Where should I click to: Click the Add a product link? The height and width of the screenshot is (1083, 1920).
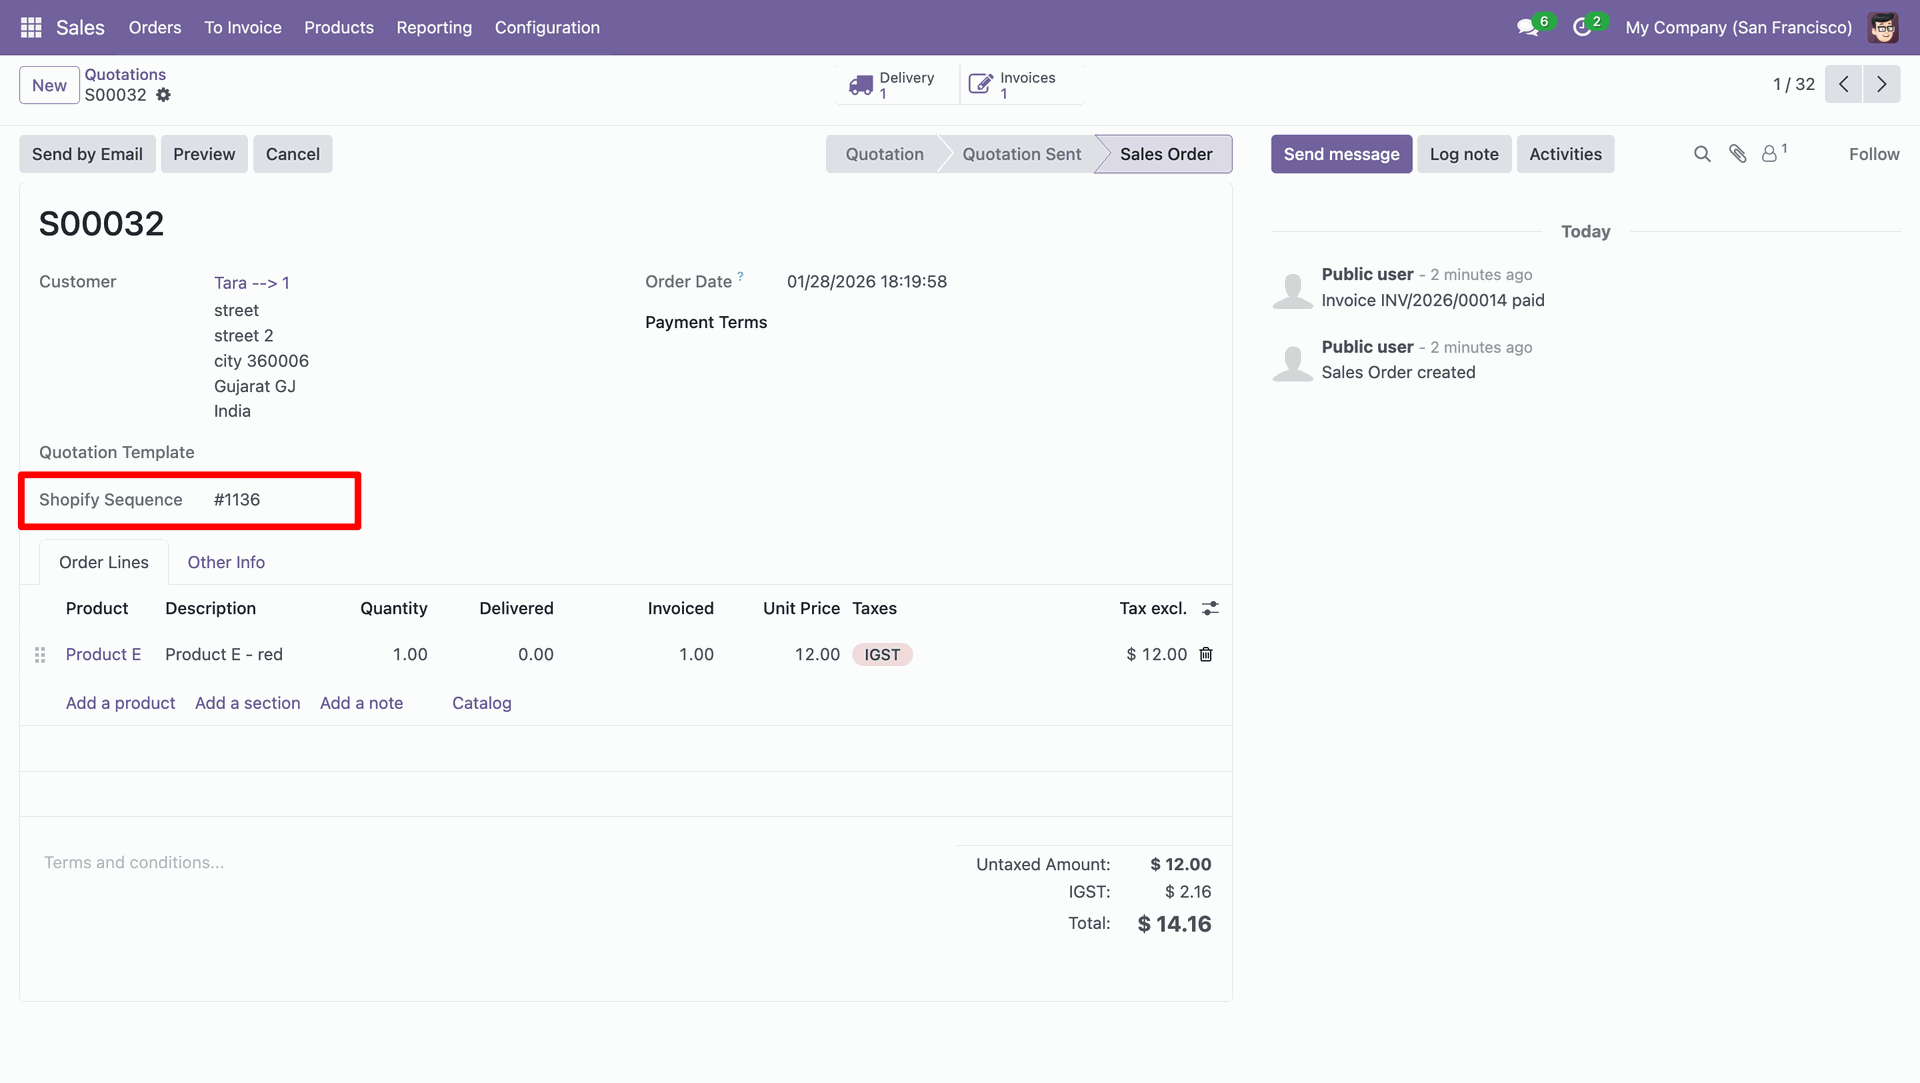120,703
